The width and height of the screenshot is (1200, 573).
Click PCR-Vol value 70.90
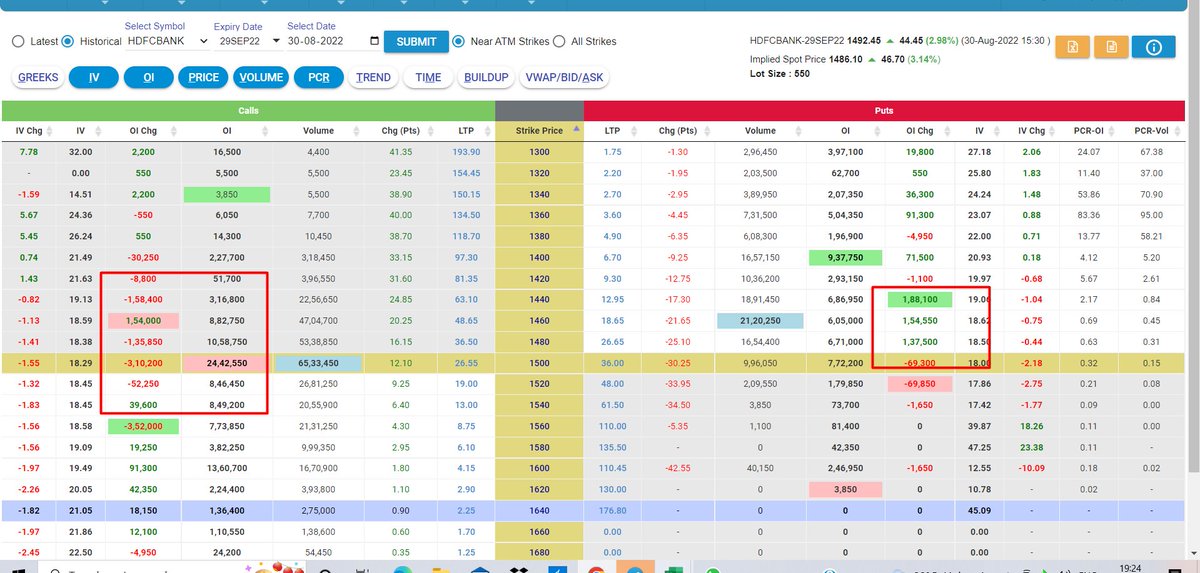(1149, 193)
